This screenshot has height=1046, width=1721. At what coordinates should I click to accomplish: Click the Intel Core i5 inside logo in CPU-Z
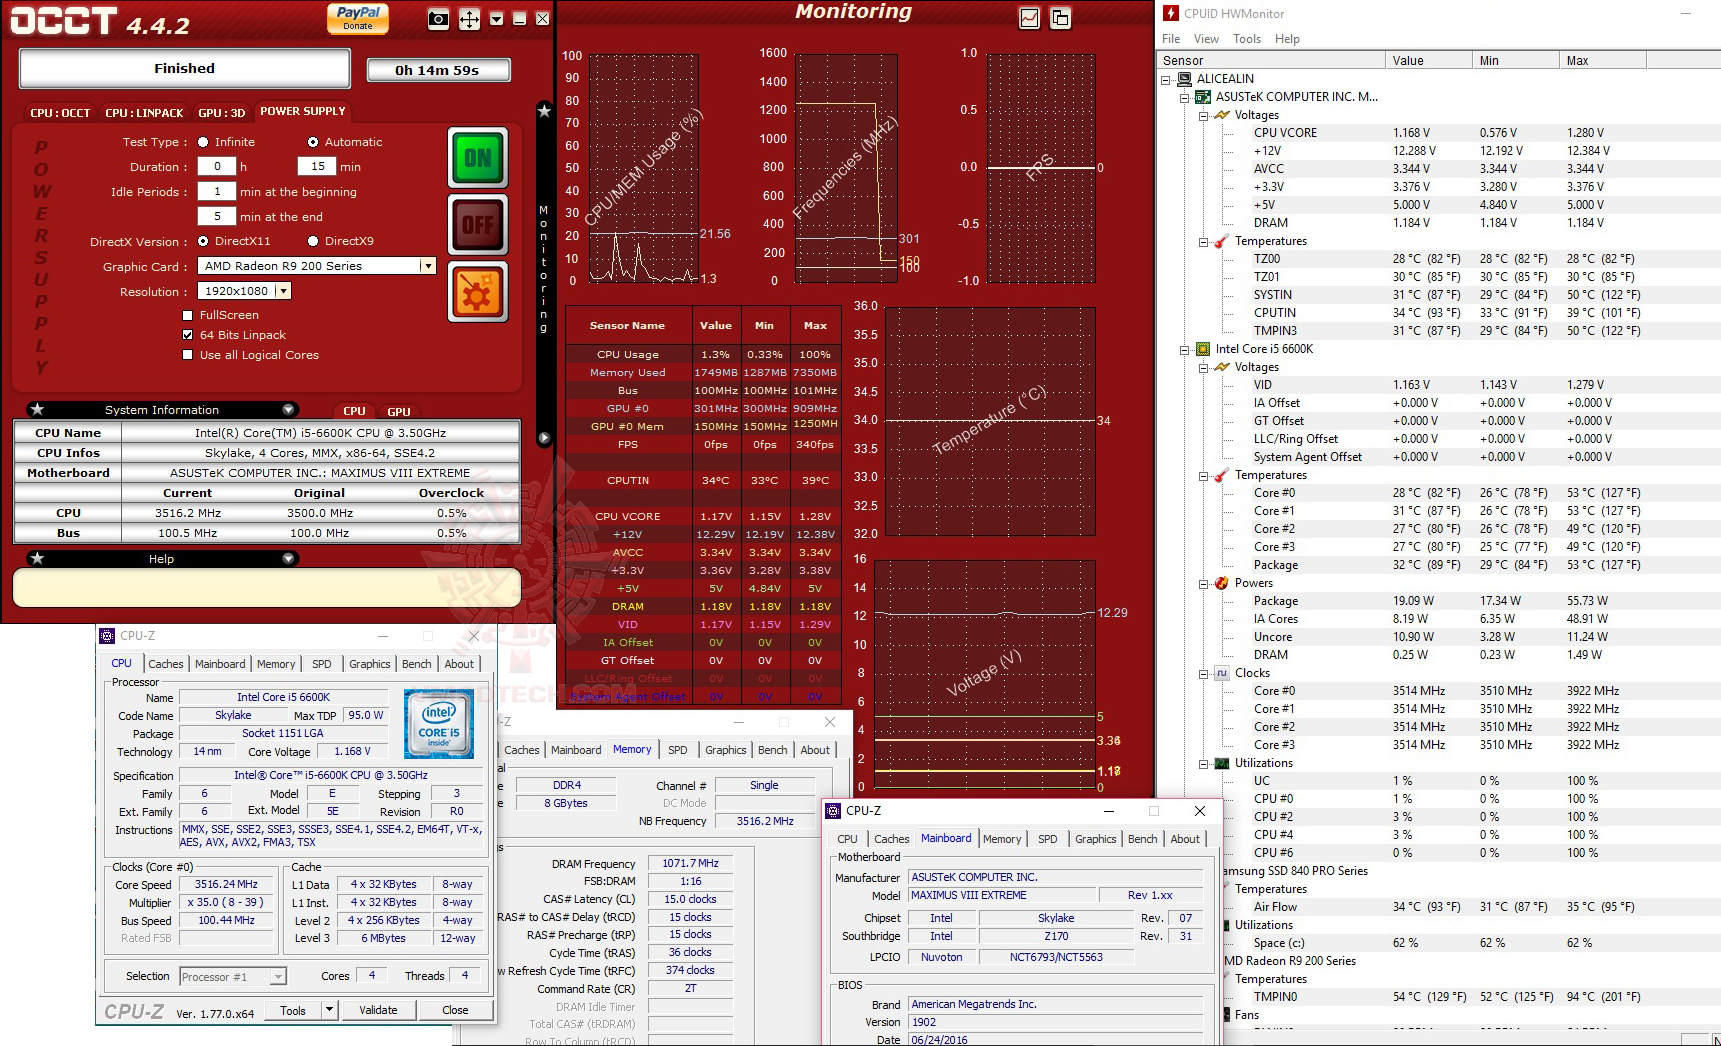tap(439, 723)
